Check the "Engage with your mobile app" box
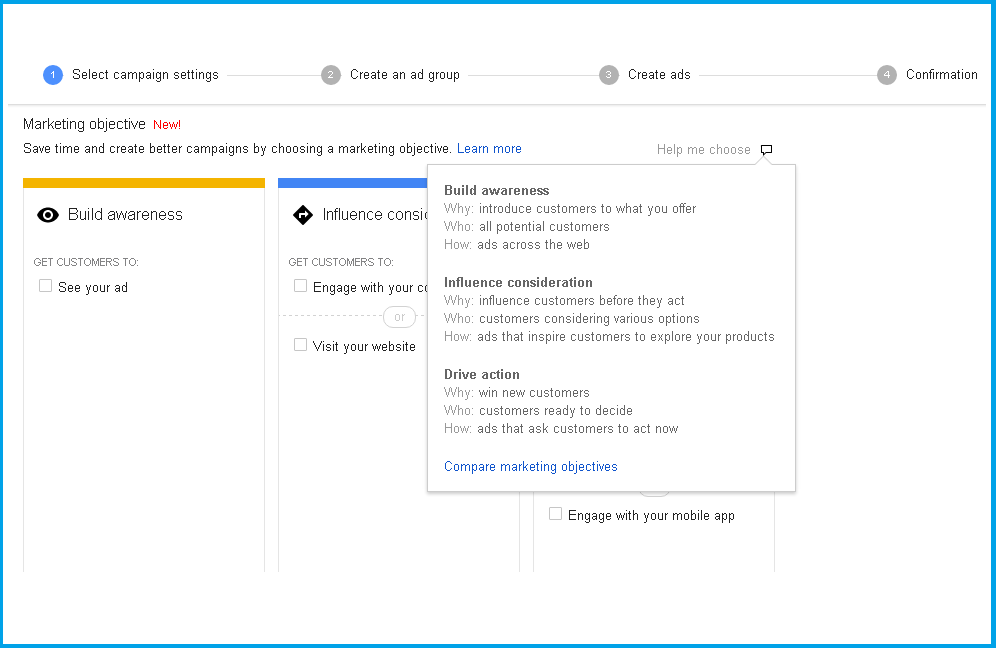This screenshot has width=997, height=648. 556,514
